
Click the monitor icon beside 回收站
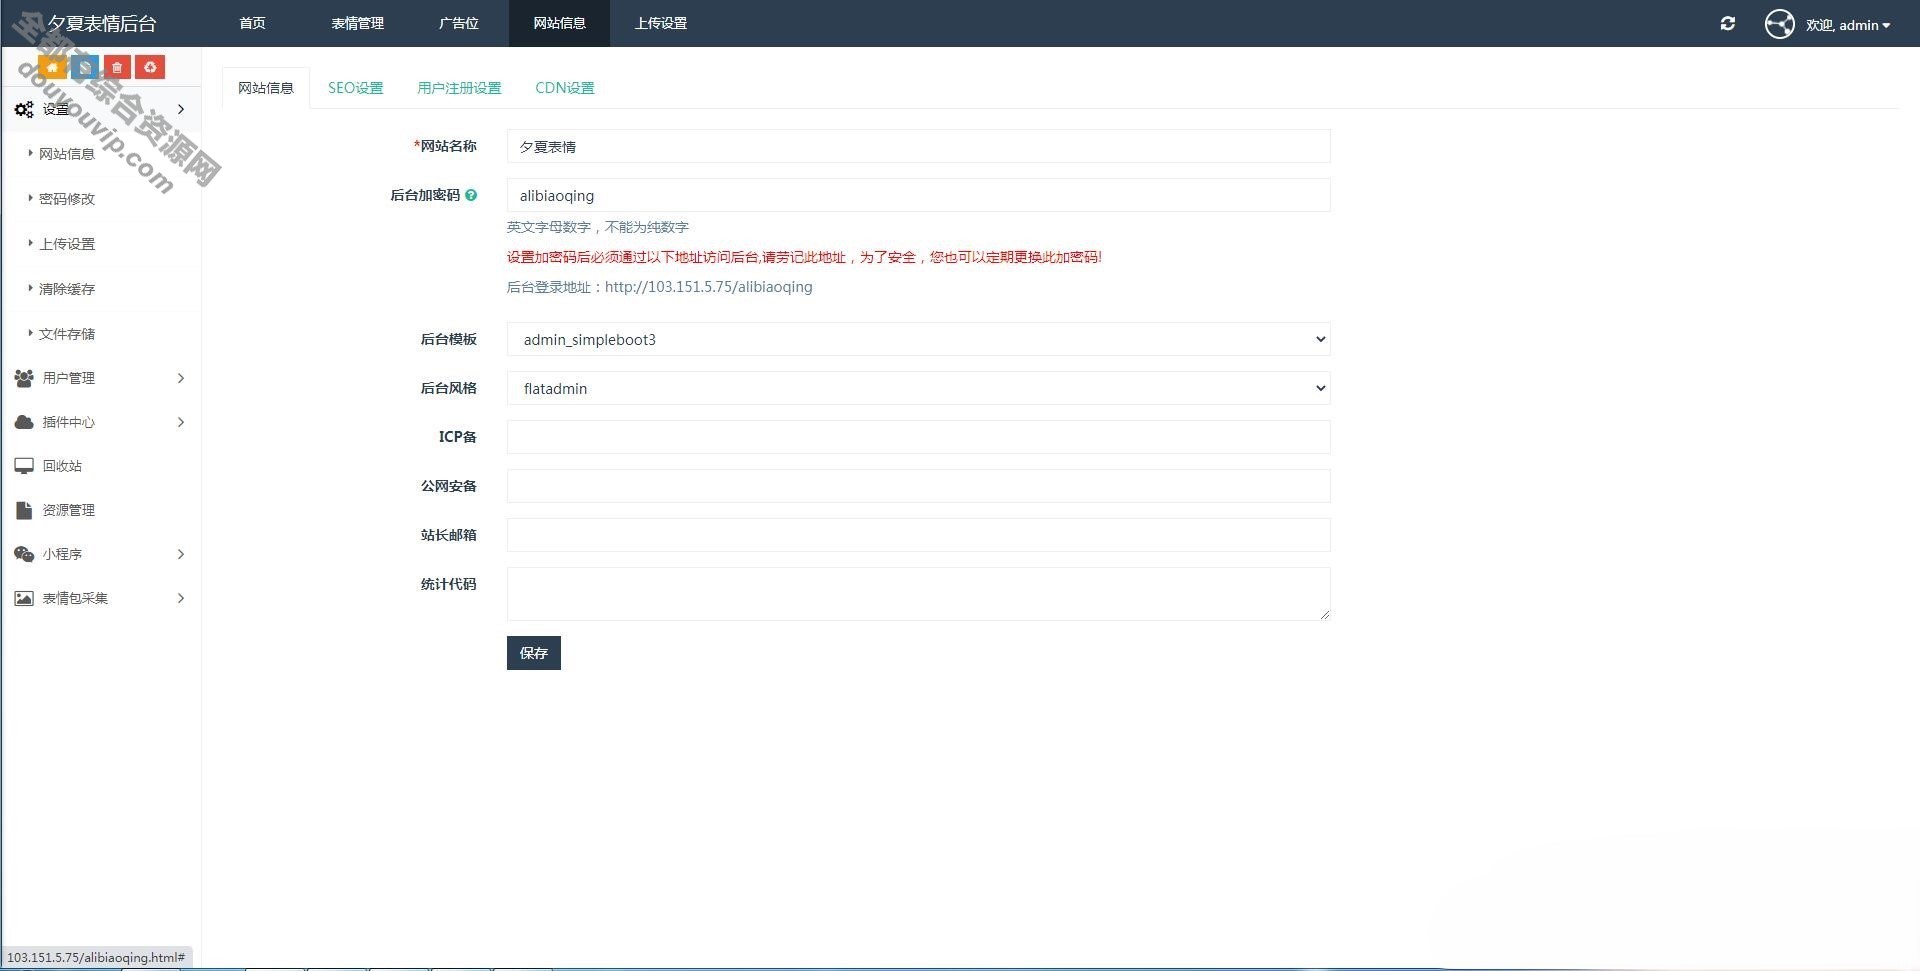(x=24, y=466)
